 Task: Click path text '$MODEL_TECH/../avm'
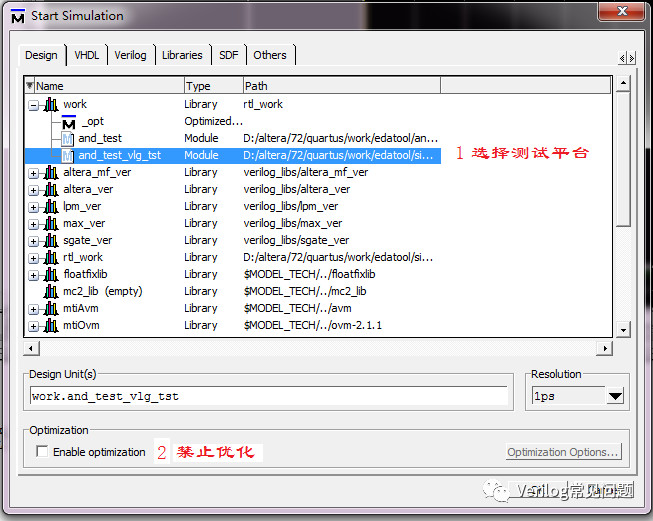pos(297,308)
